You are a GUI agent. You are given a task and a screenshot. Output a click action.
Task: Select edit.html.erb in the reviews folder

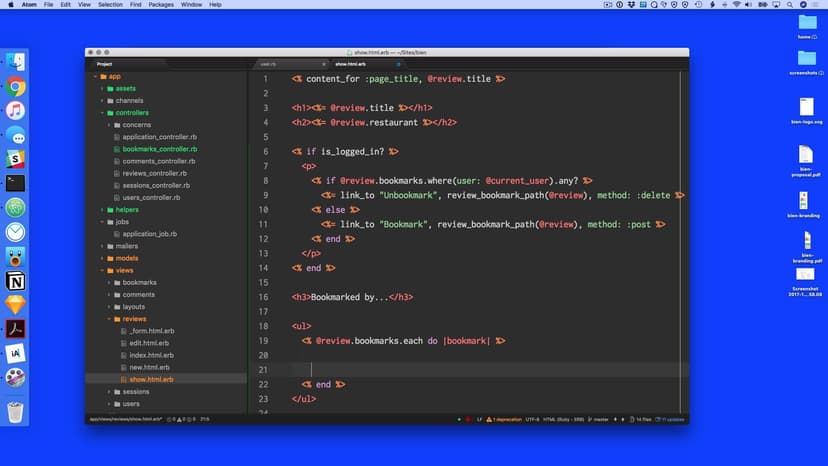coord(150,343)
